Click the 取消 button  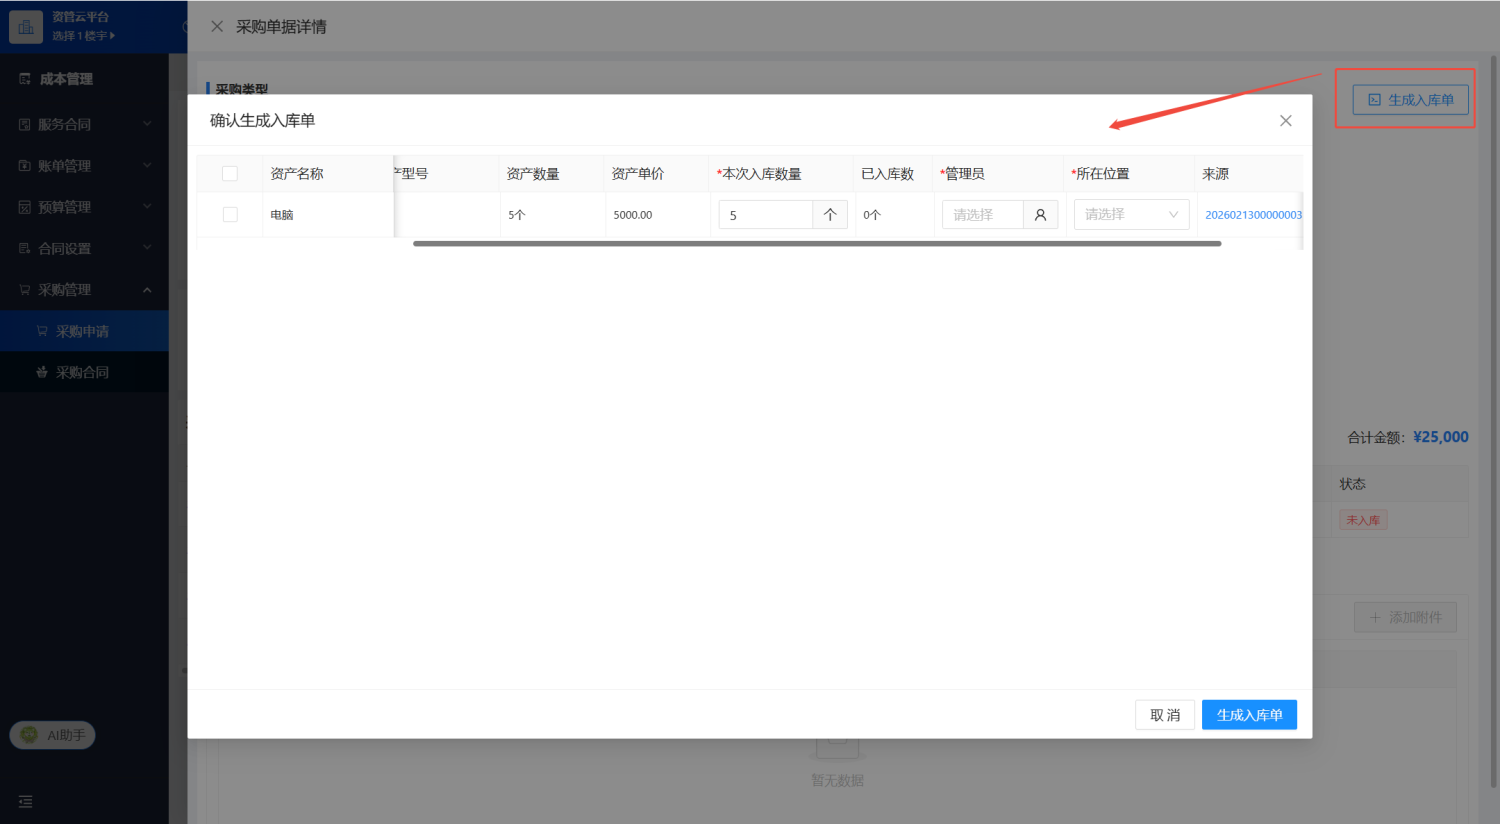point(1165,715)
